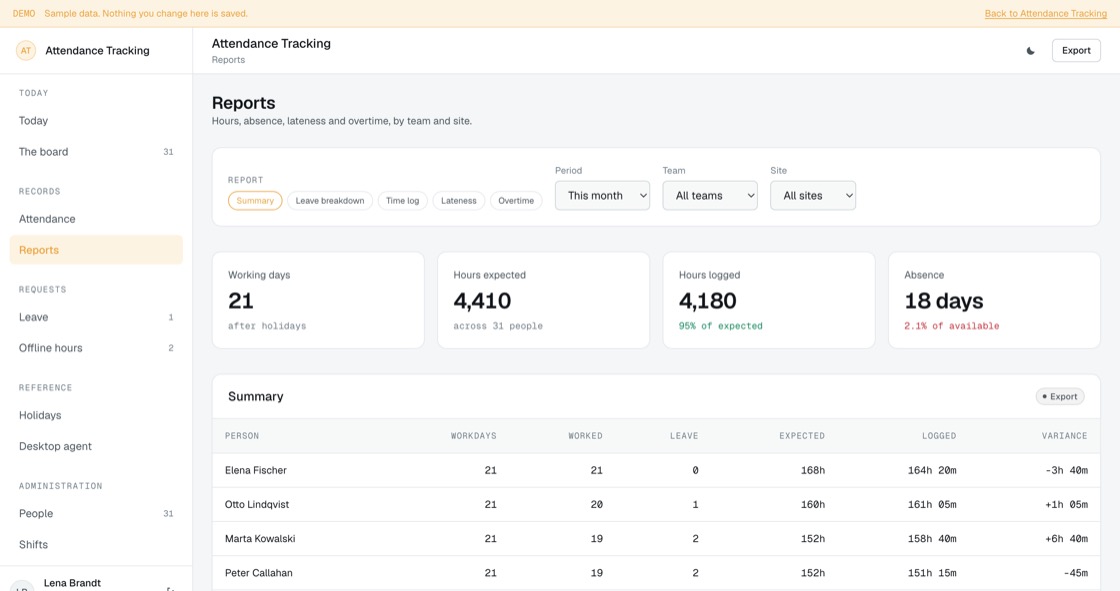Click Elena Fischer expected 168h
The image size is (1120, 591).
[x=813, y=470]
